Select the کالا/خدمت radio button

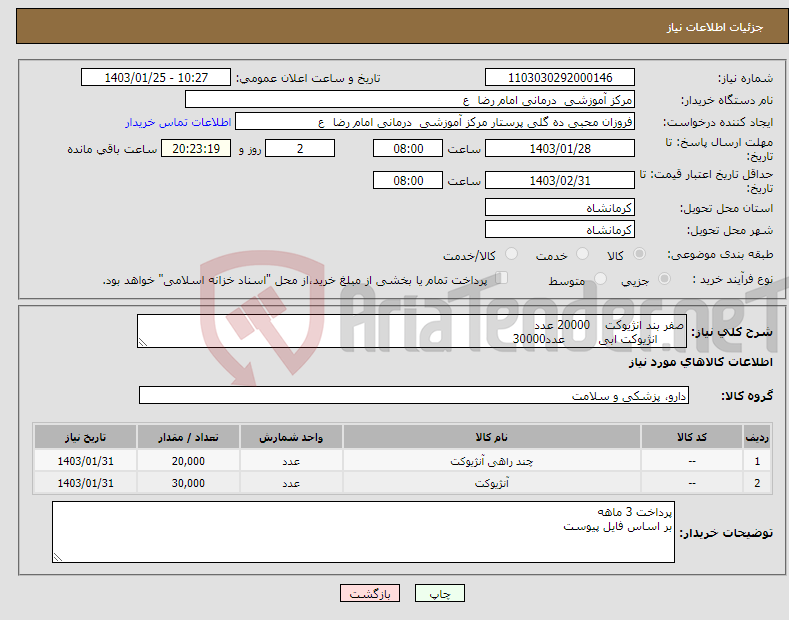(511, 254)
